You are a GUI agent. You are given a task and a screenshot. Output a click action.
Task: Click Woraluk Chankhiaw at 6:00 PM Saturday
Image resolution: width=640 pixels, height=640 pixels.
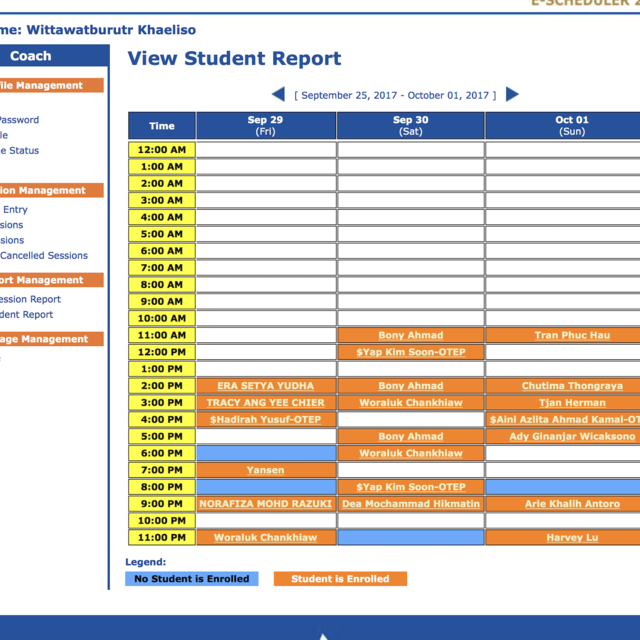(x=411, y=453)
